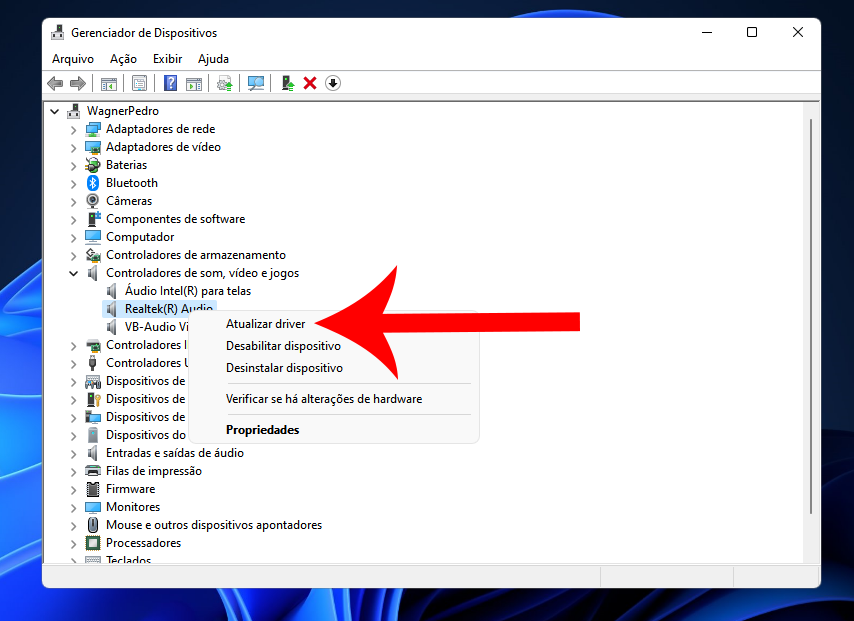Open the Ação menu in menu bar

click(x=123, y=59)
